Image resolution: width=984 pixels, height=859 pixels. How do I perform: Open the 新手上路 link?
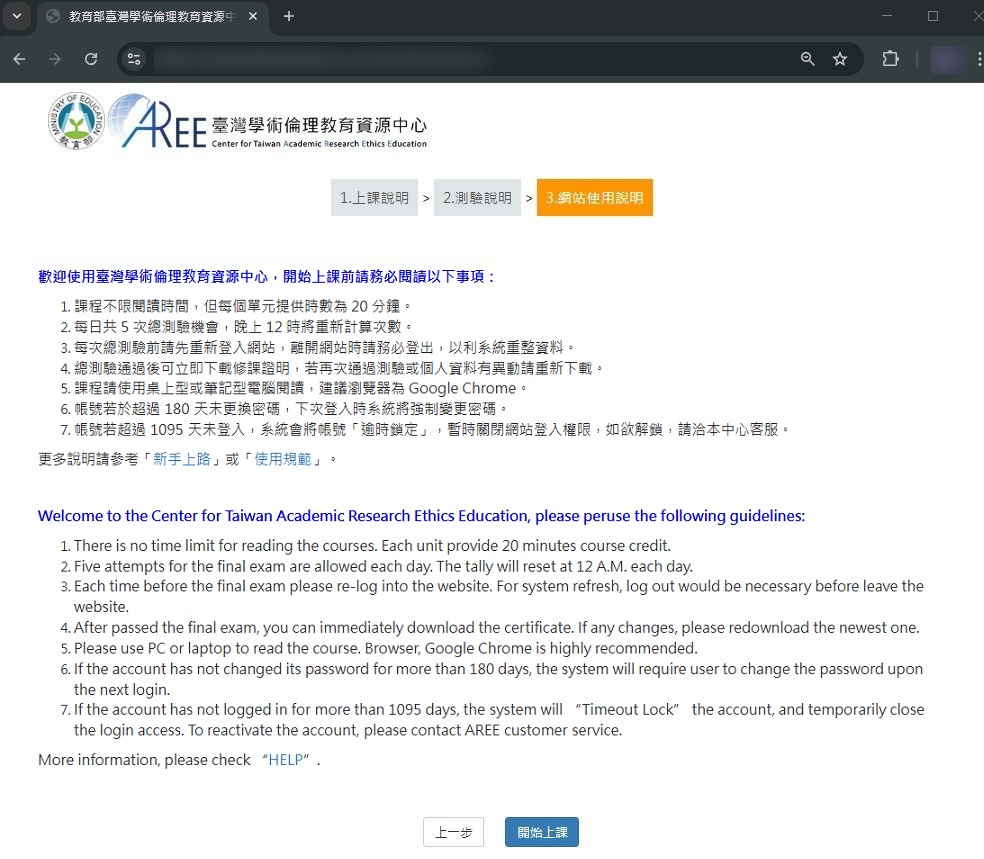(x=181, y=459)
